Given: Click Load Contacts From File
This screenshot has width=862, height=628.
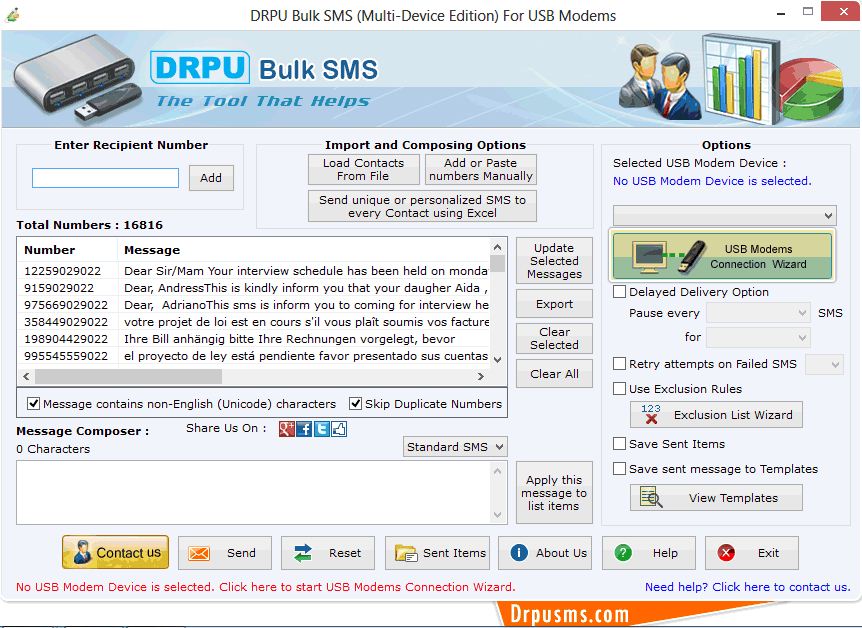Looking at the screenshot, I should point(363,169).
